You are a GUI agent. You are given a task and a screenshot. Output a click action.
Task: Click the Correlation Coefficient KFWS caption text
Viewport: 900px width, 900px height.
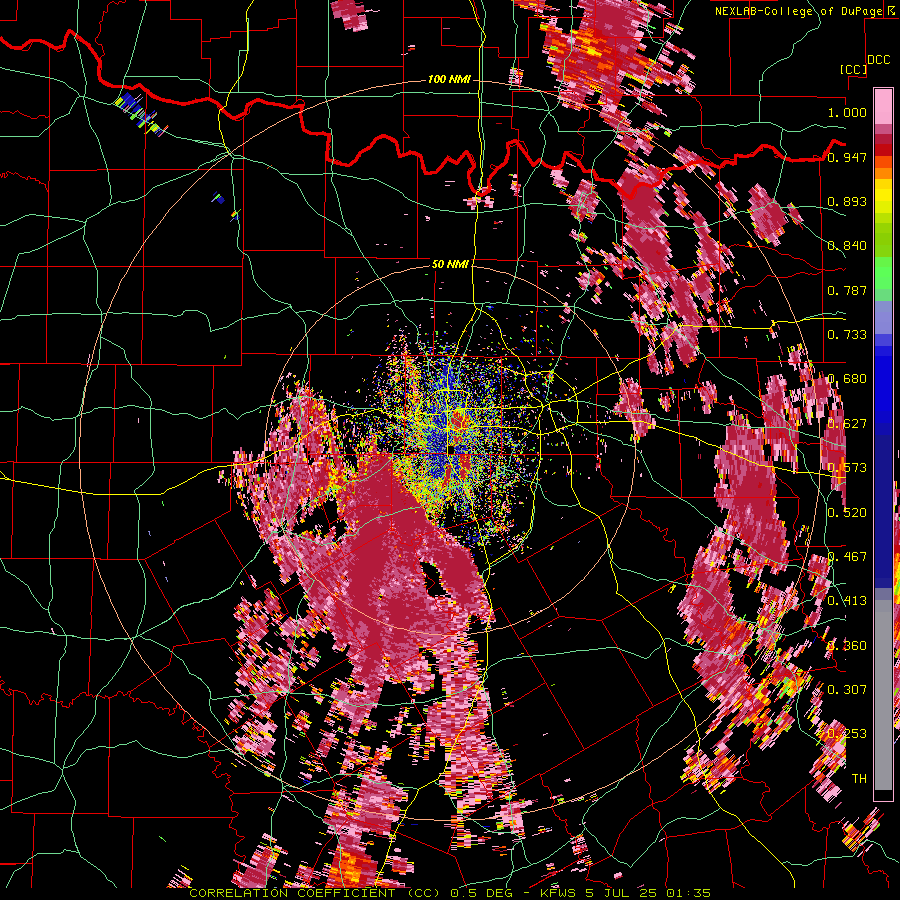450,893
